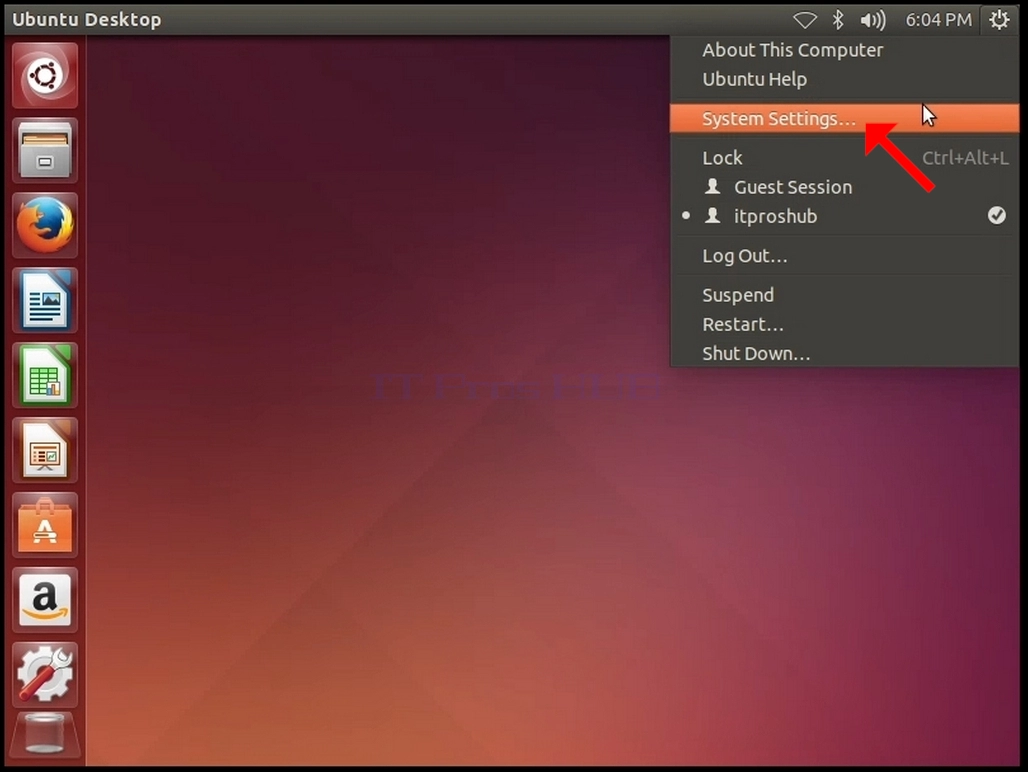Click the network Wi-Fi indicator icon
Screen dimensions: 1028x772
click(x=804, y=20)
